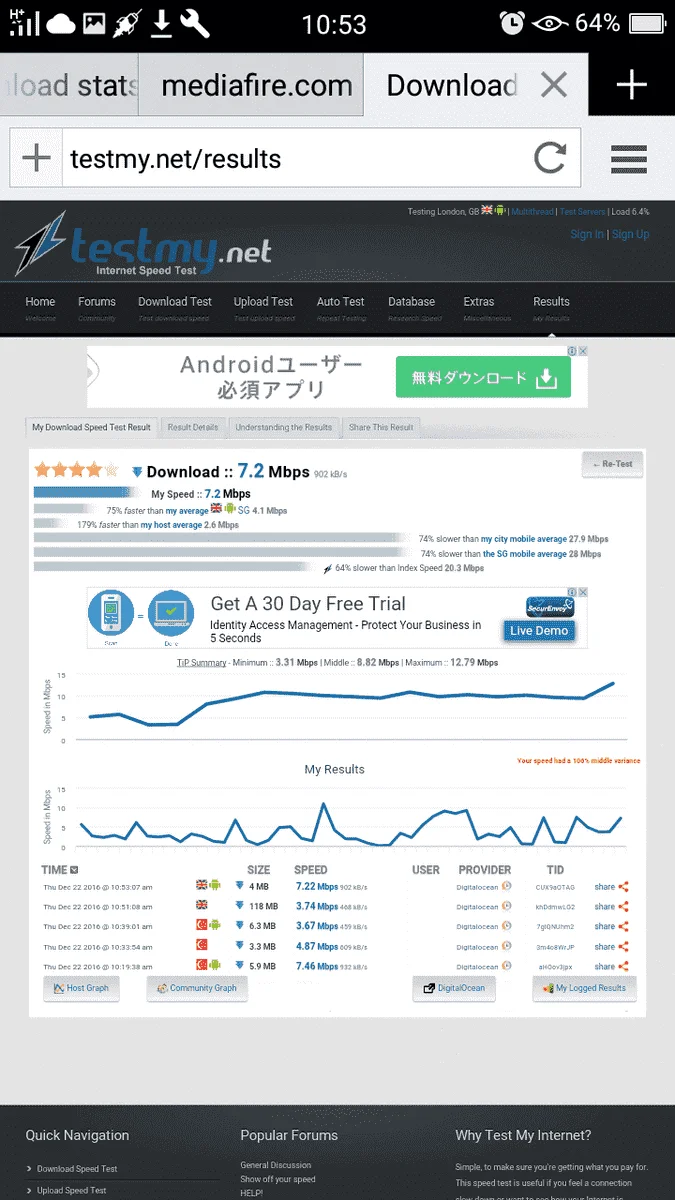
Task: Click the star rating icons
Action: pyautogui.click(x=77, y=470)
